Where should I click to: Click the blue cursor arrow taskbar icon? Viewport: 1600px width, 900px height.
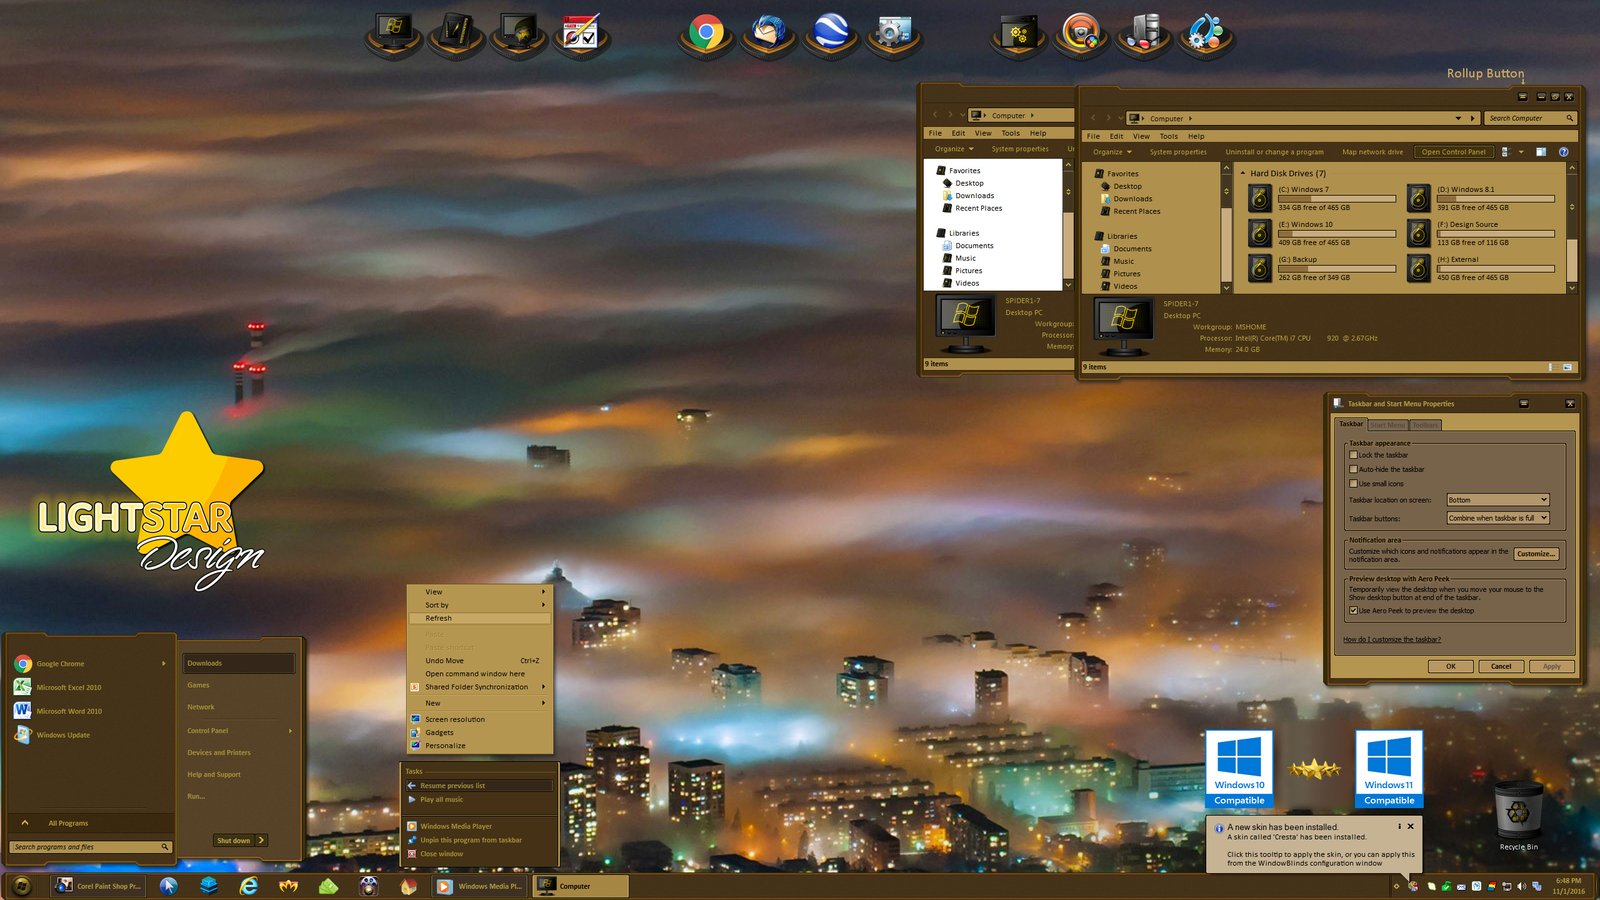pos(168,886)
